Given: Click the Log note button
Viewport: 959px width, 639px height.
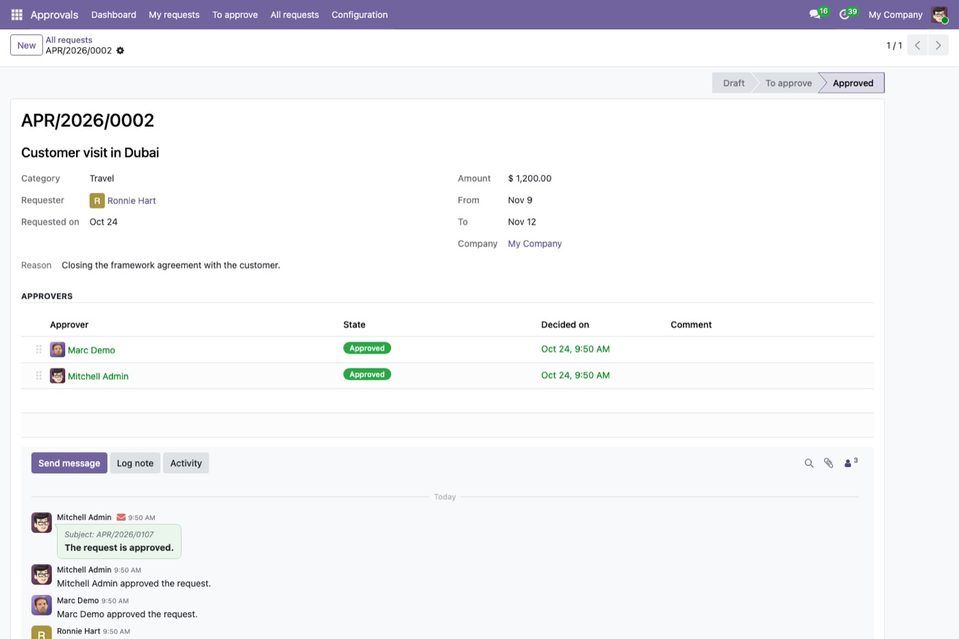Looking at the screenshot, I should tap(135, 464).
